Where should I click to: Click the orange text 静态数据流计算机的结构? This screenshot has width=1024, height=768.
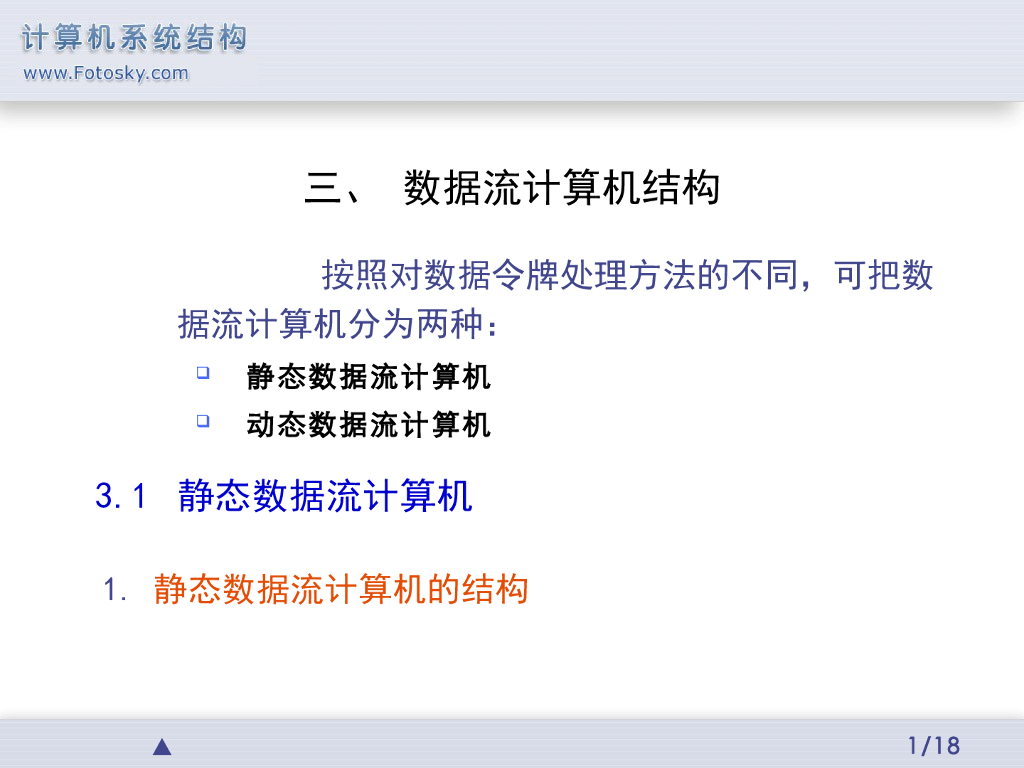[341, 589]
